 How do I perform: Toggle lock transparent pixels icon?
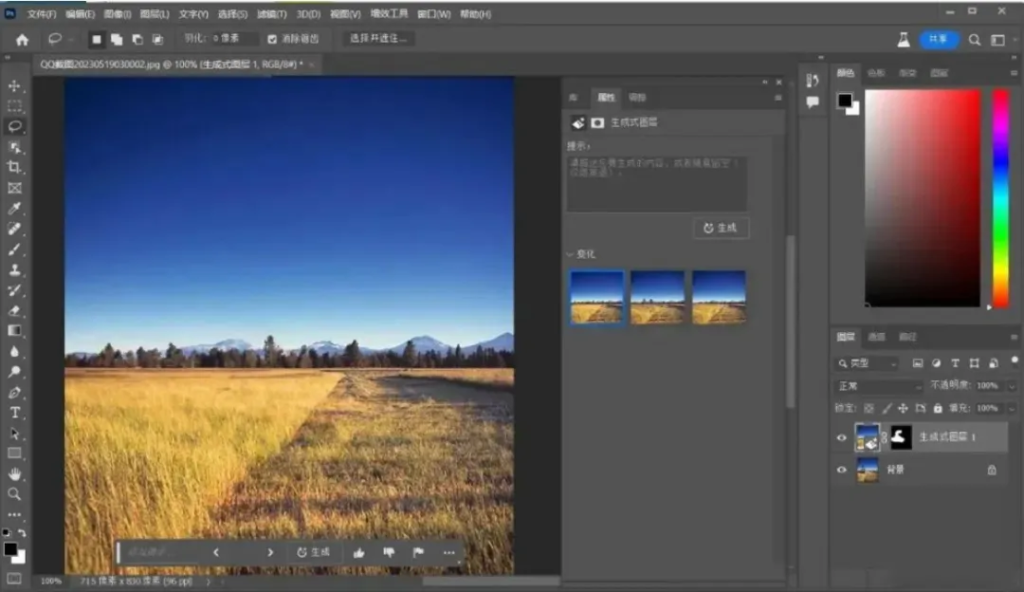[869, 408]
